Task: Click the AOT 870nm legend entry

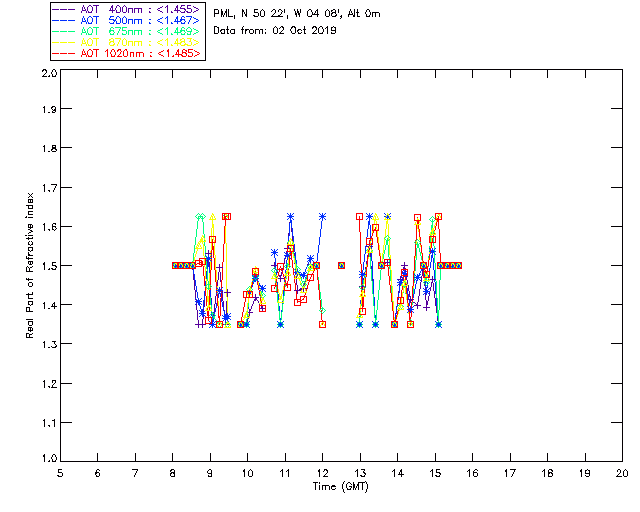Action: click(x=126, y=42)
